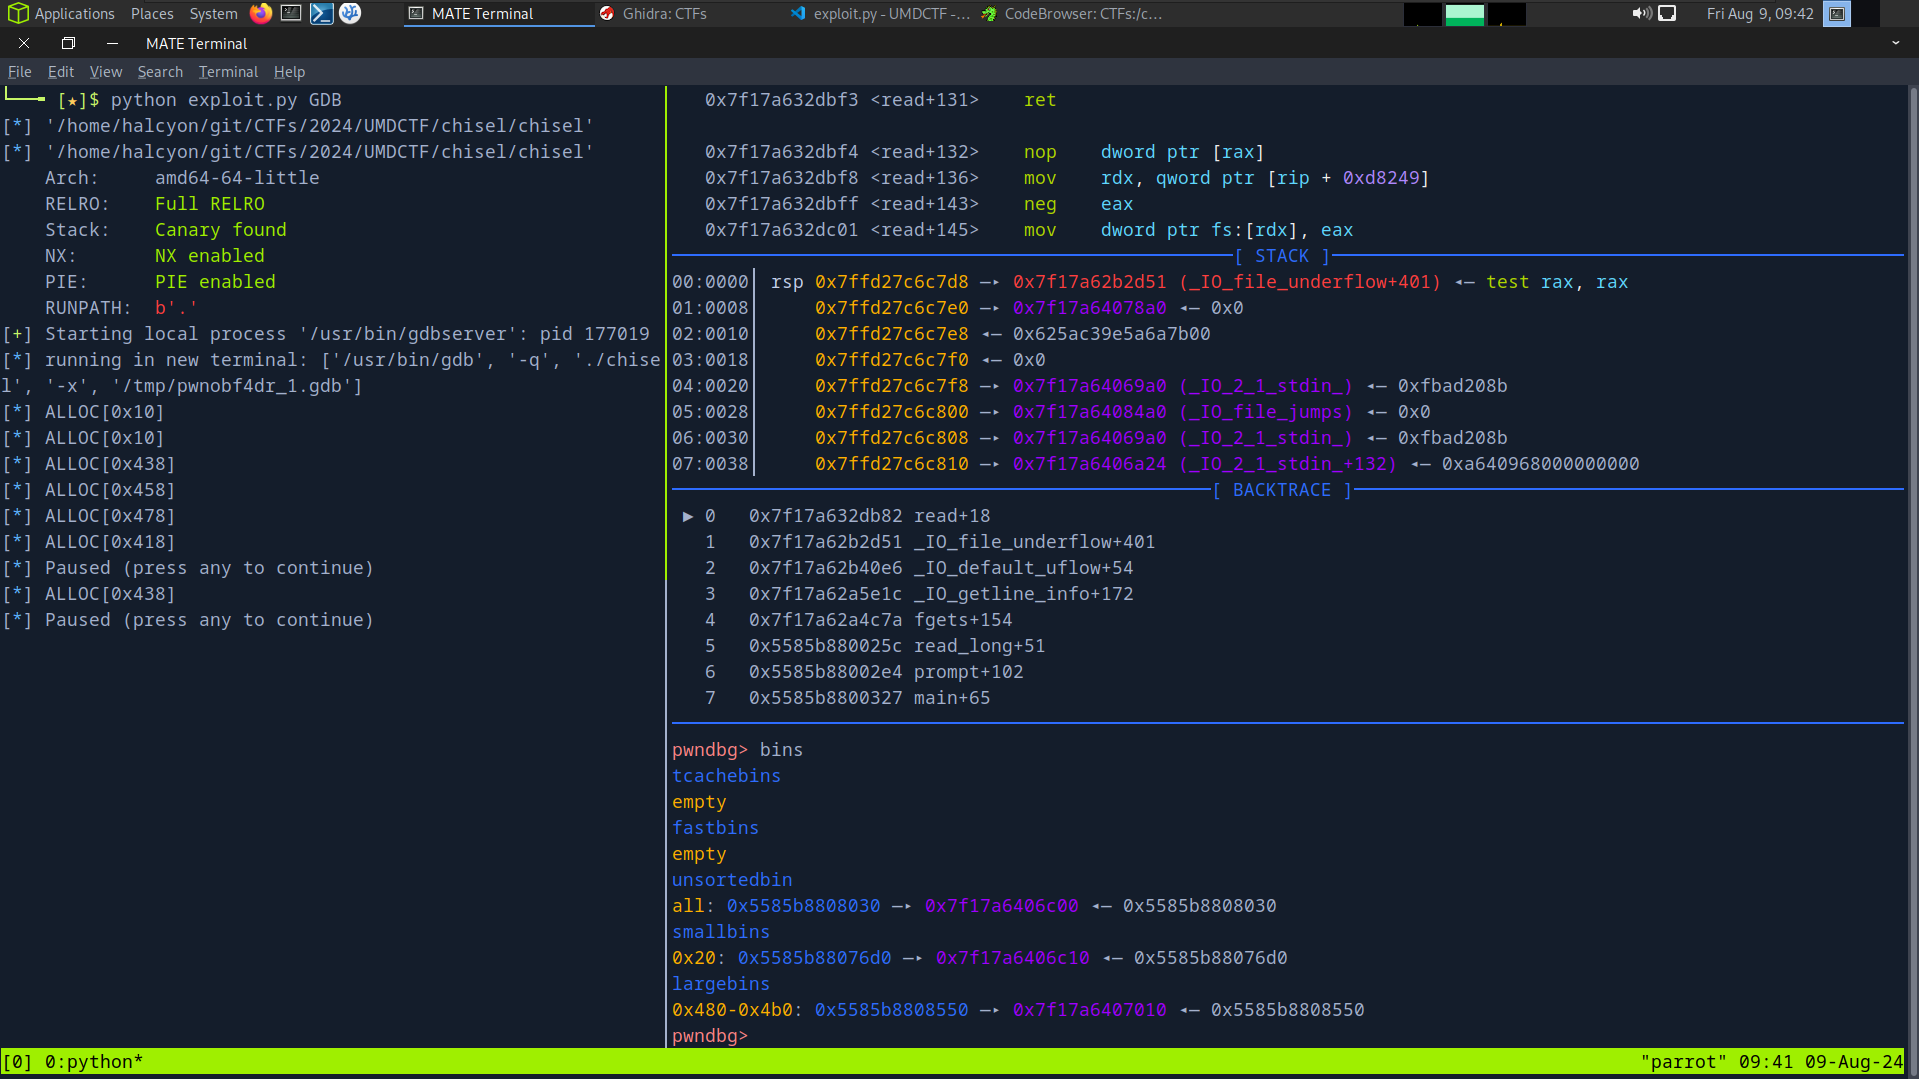Open the terminal launcher icon in panel
The width and height of the screenshot is (1919, 1079).
pos(291,13)
